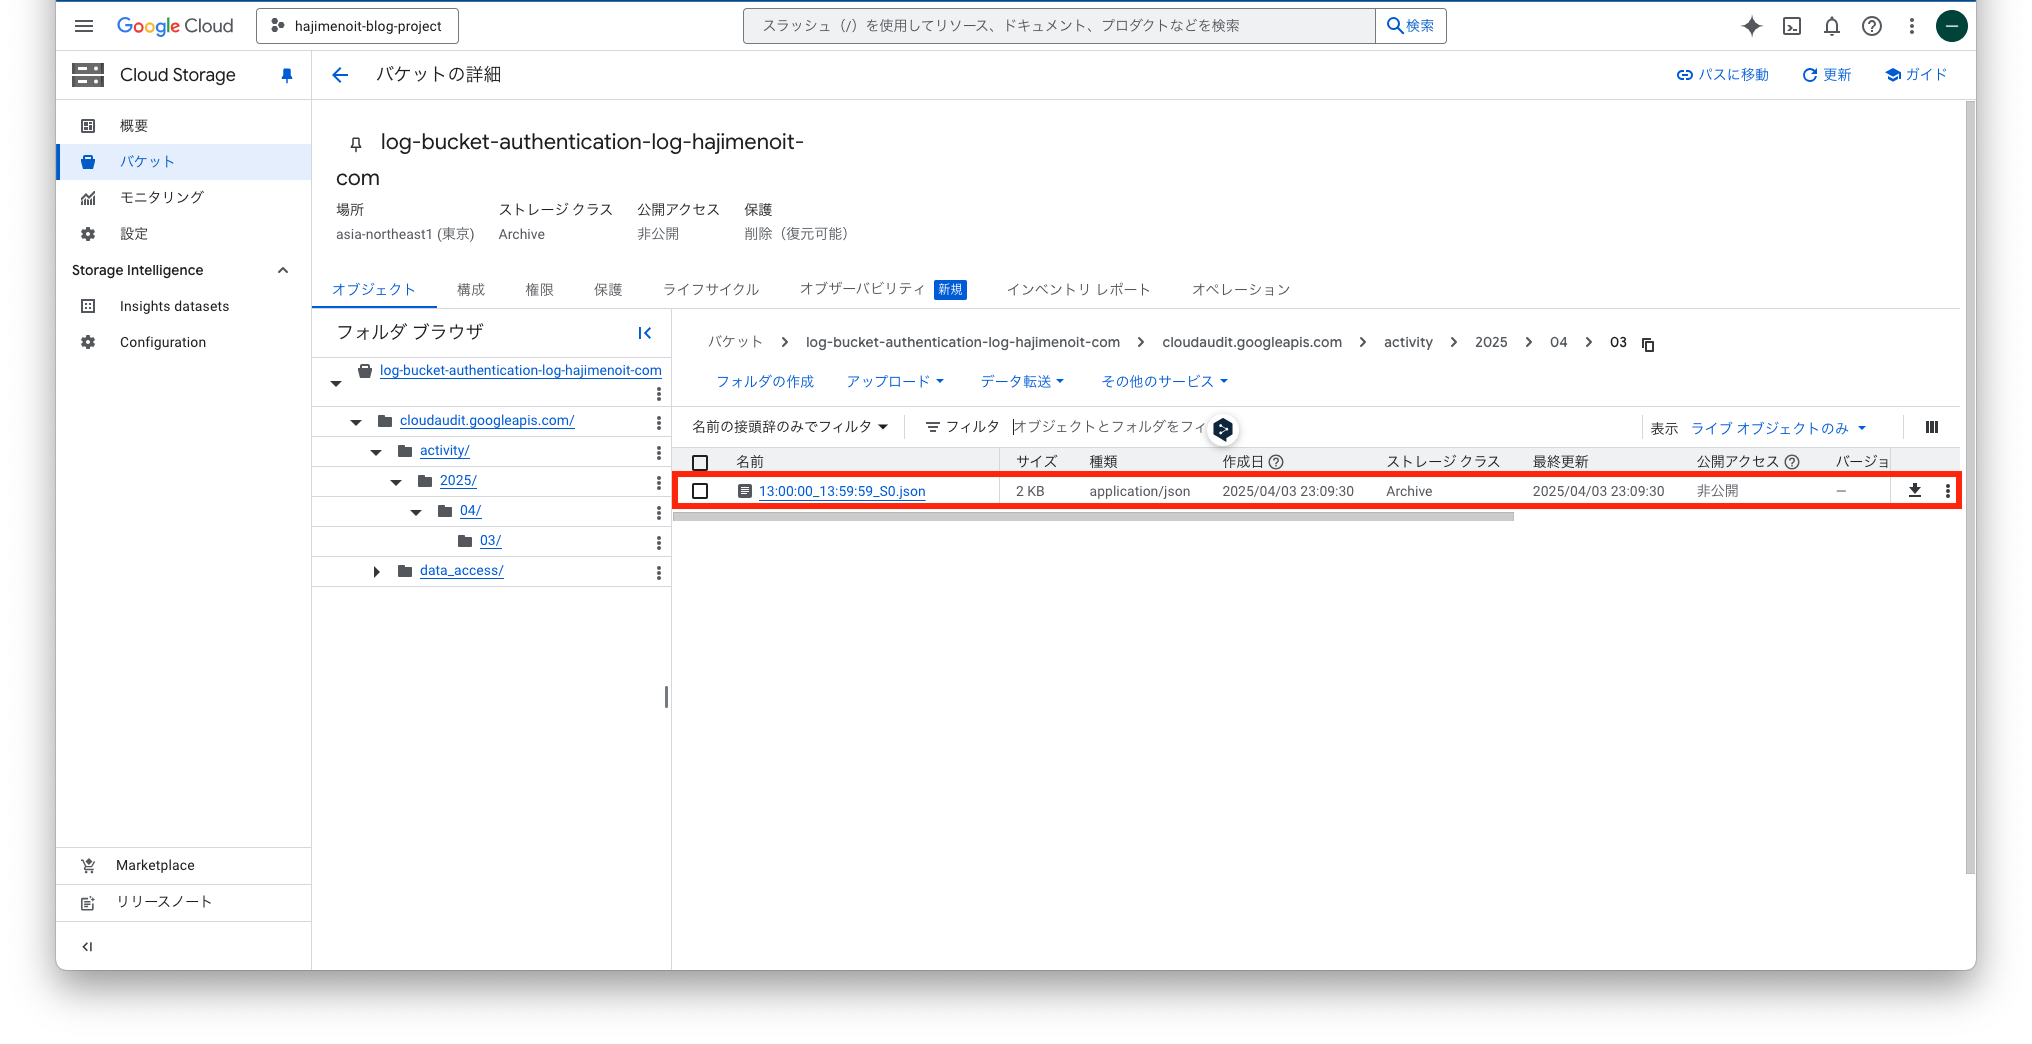Switch to the ライフサイクル tab
Screen dimensions: 2032x1044
(x=711, y=289)
